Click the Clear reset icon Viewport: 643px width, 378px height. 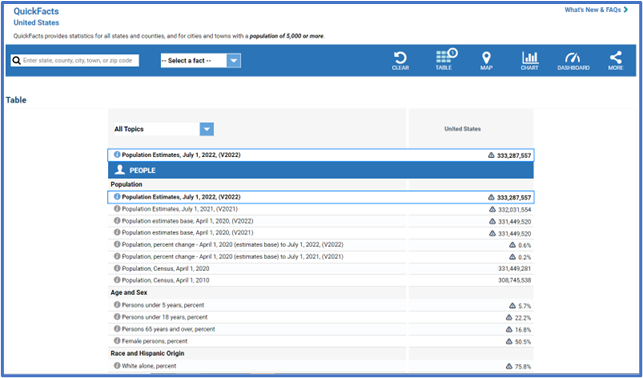400,60
